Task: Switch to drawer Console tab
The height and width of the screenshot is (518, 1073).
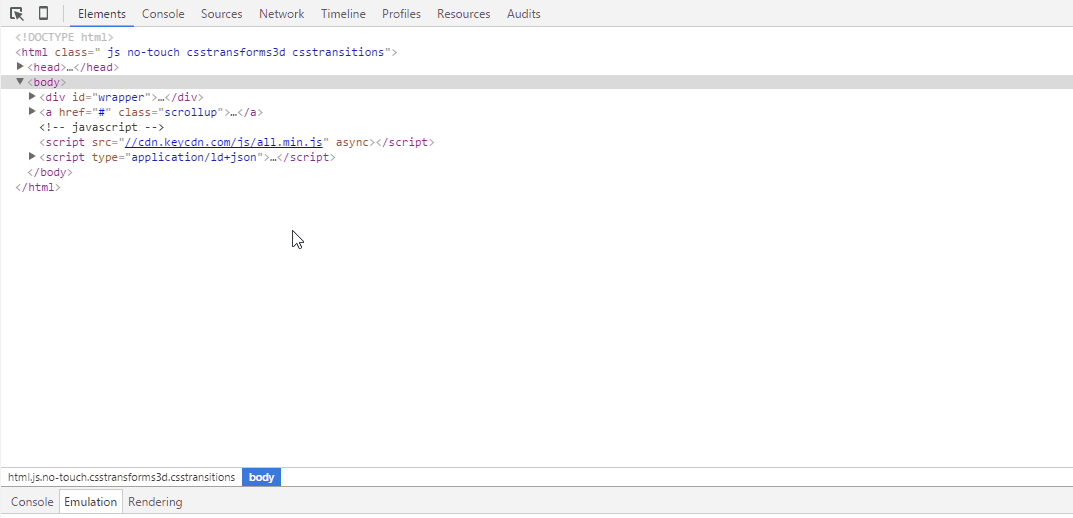Action: (x=32, y=502)
